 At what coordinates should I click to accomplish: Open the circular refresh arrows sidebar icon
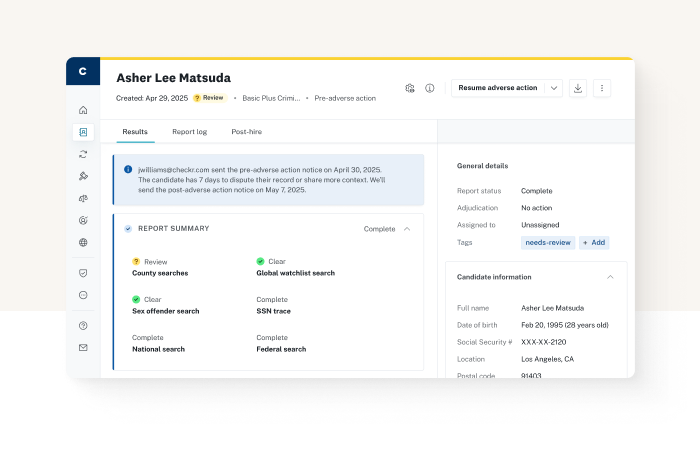pos(83,154)
